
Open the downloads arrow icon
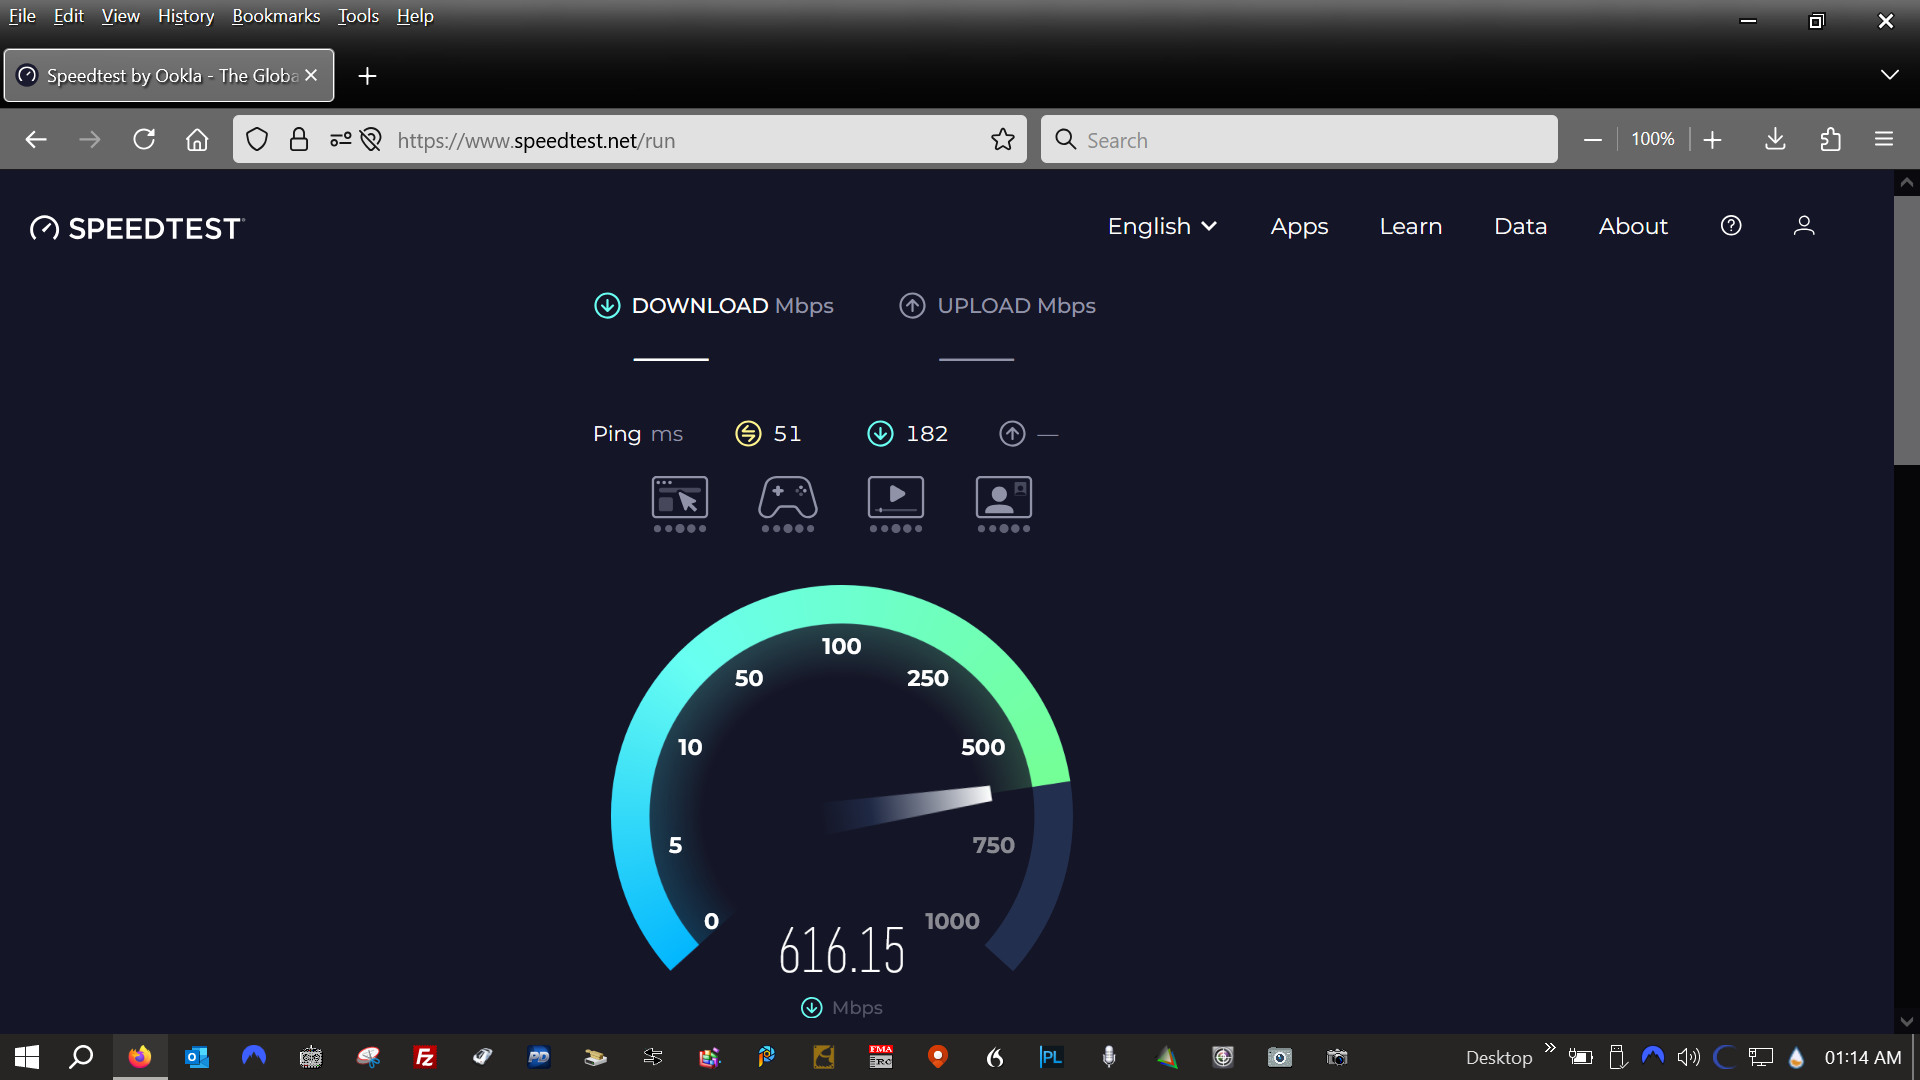(x=1775, y=140)
